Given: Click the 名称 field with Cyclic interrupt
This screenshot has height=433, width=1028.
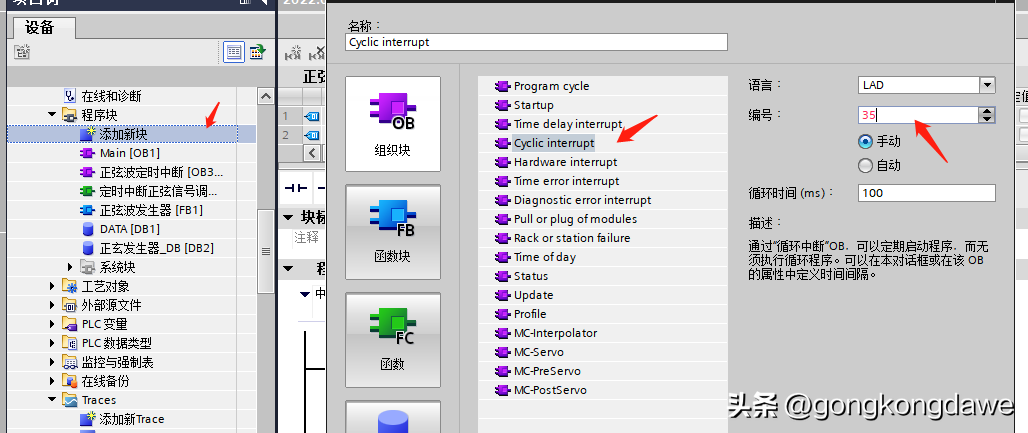Looking at the screenshot, I should coord(536,42).
